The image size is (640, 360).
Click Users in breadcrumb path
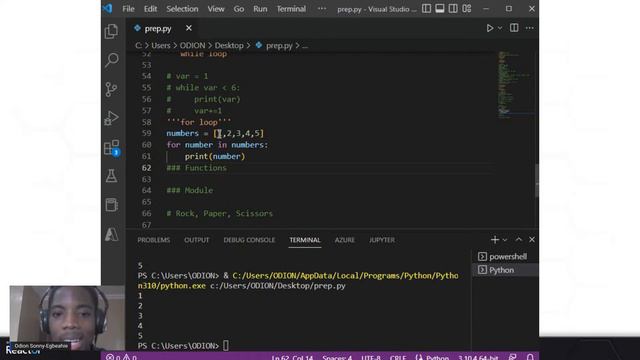[x=161, y=46]
